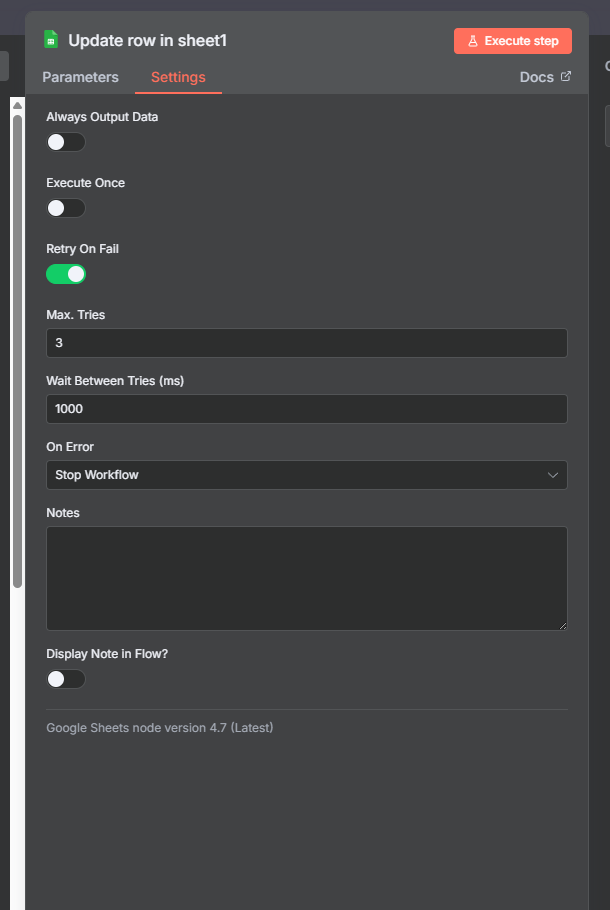The image size is (610, 910).
Task: Click inside the Notes text area
Action: (x=306, y=578)
